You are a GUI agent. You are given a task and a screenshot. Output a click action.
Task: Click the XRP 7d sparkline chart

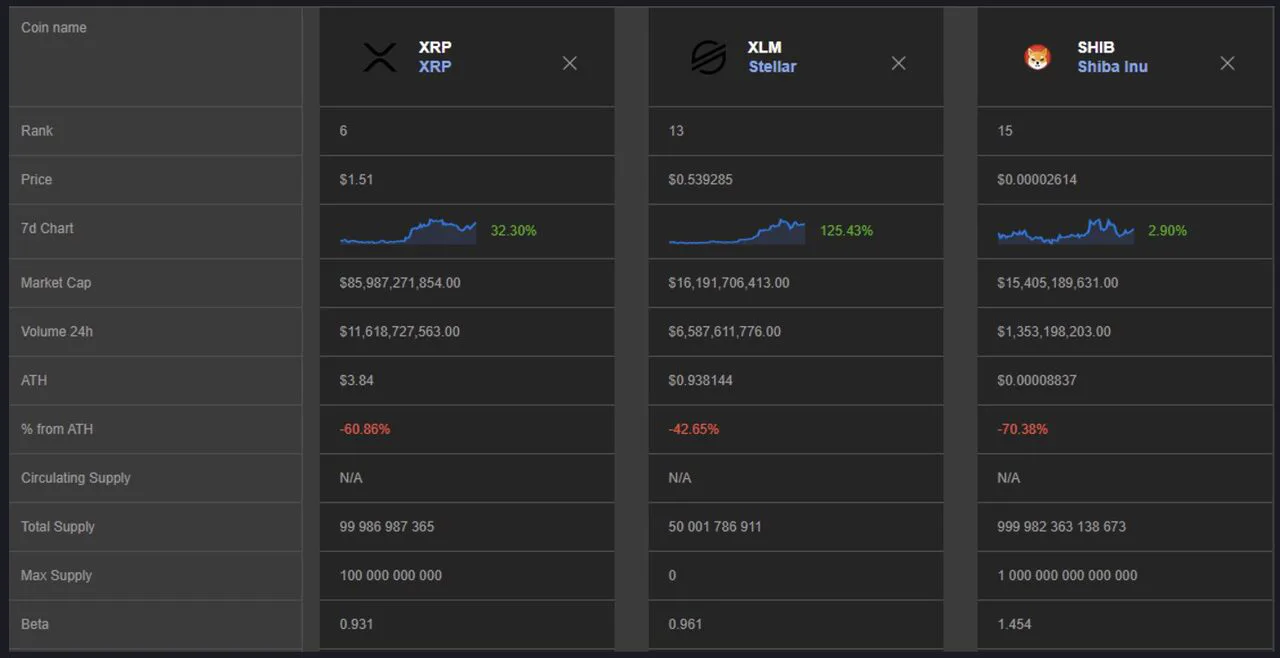[408, 231]
